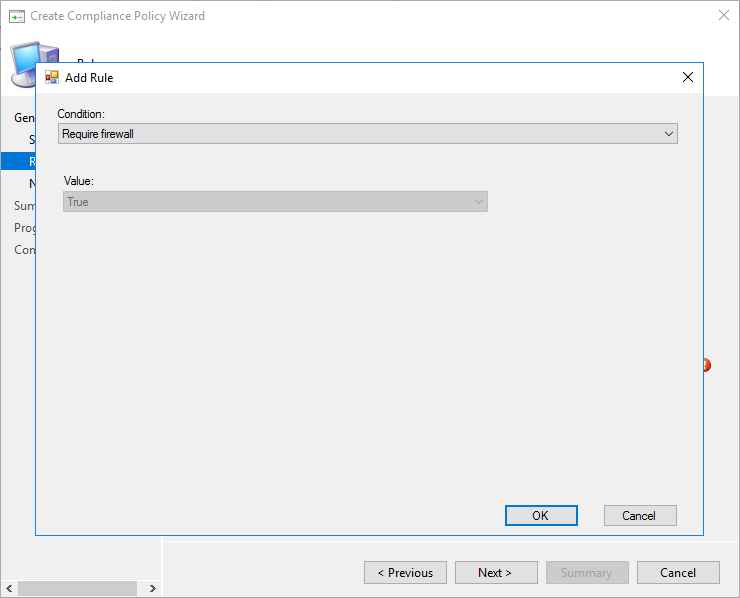
Task: Click the red error indicator icon
Action: (x=706, y=365)
